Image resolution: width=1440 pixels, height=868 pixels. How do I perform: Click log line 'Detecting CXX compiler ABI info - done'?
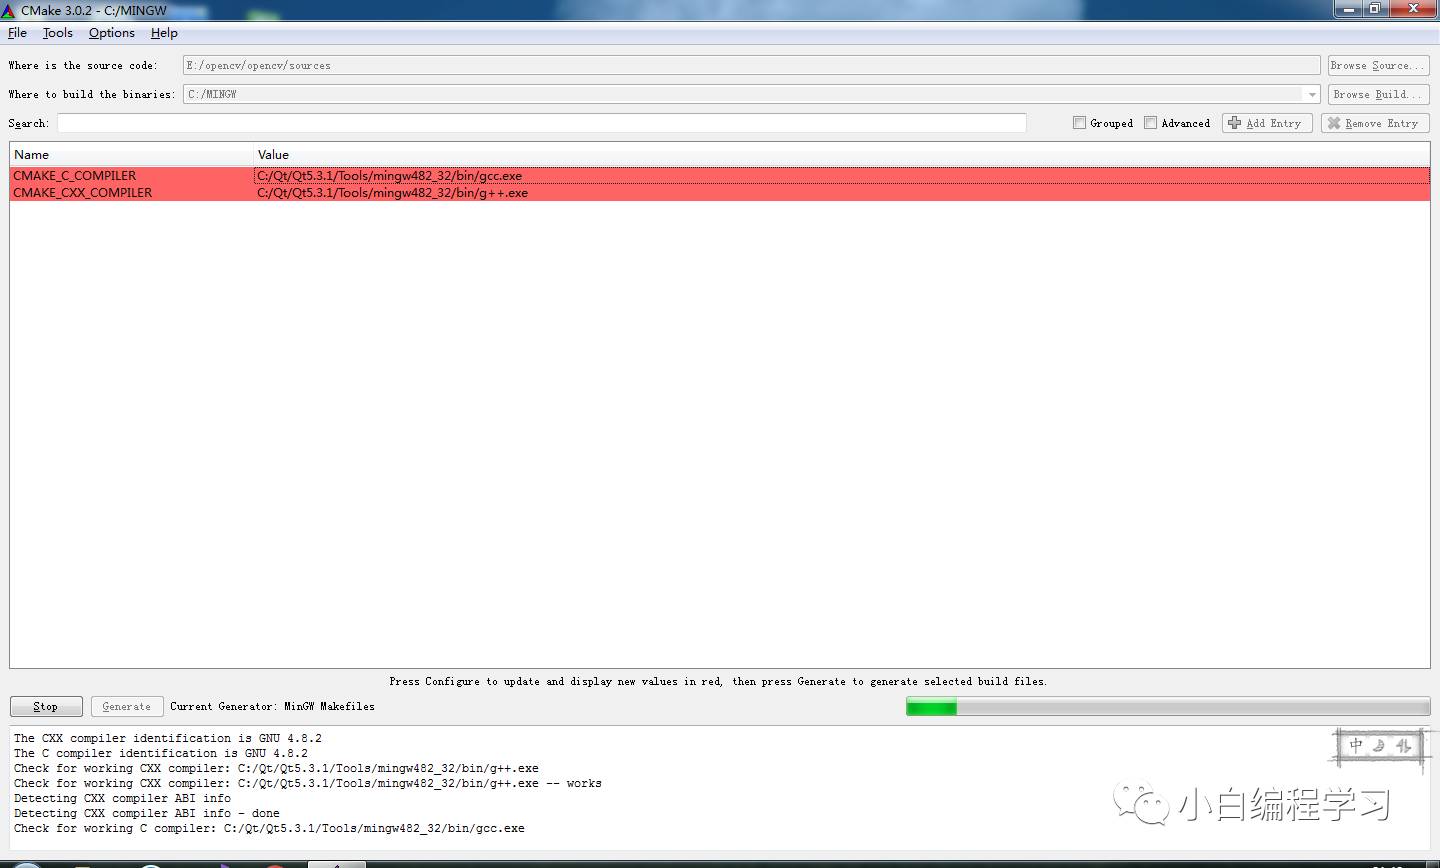click(147, 813)
